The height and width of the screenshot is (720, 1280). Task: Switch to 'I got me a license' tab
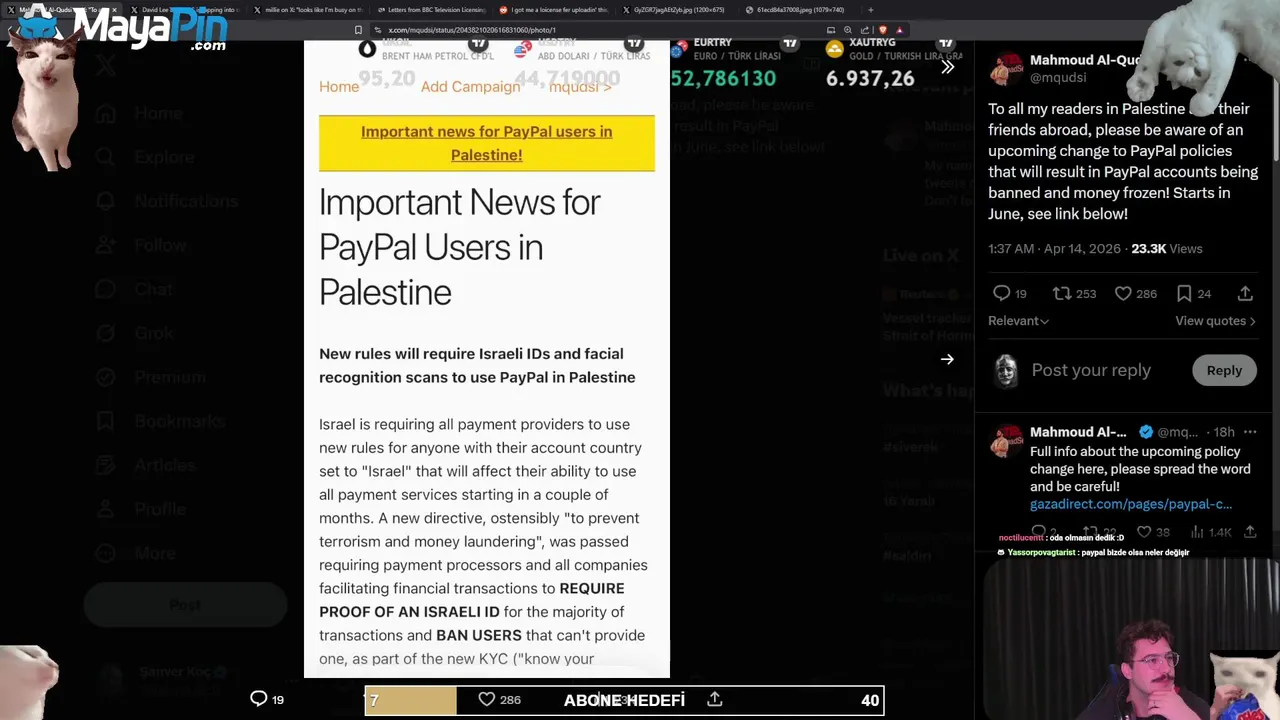(x=553, y=10)
